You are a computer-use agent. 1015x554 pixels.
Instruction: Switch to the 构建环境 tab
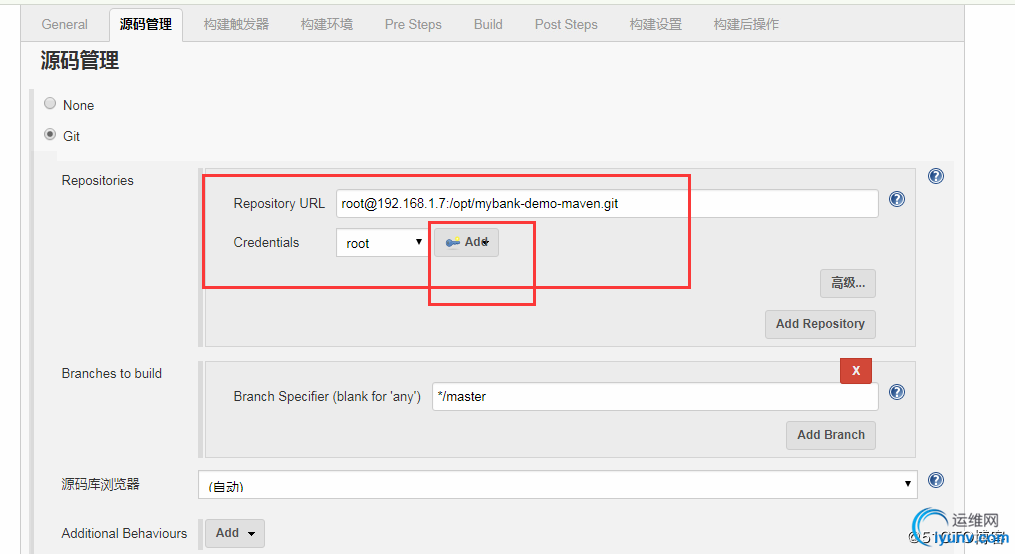coord(327,25)
